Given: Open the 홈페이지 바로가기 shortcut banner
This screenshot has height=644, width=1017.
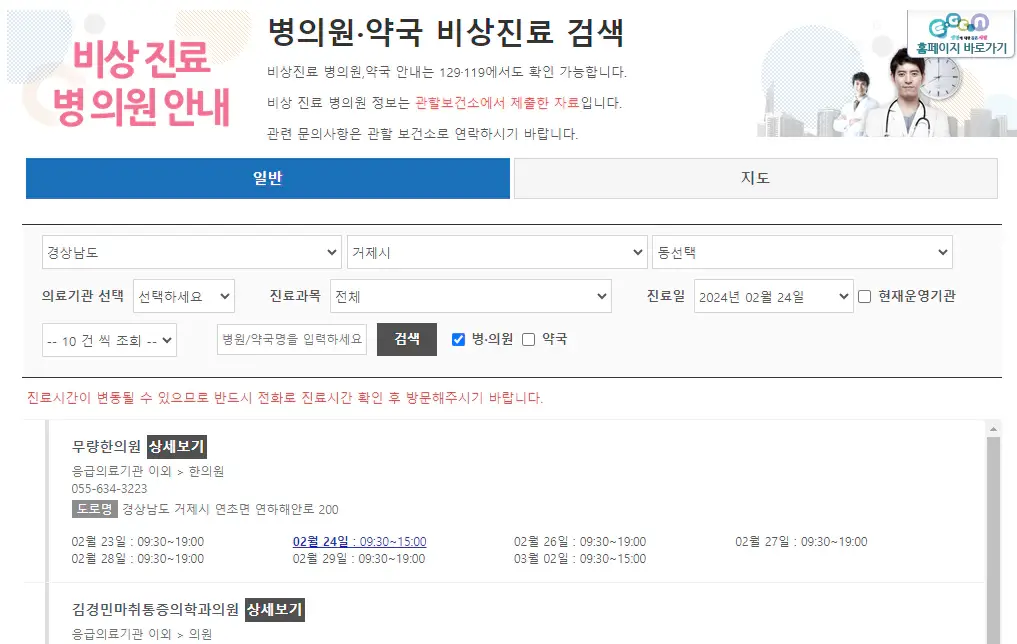Looking at the screenshot, I should point(961,44).
